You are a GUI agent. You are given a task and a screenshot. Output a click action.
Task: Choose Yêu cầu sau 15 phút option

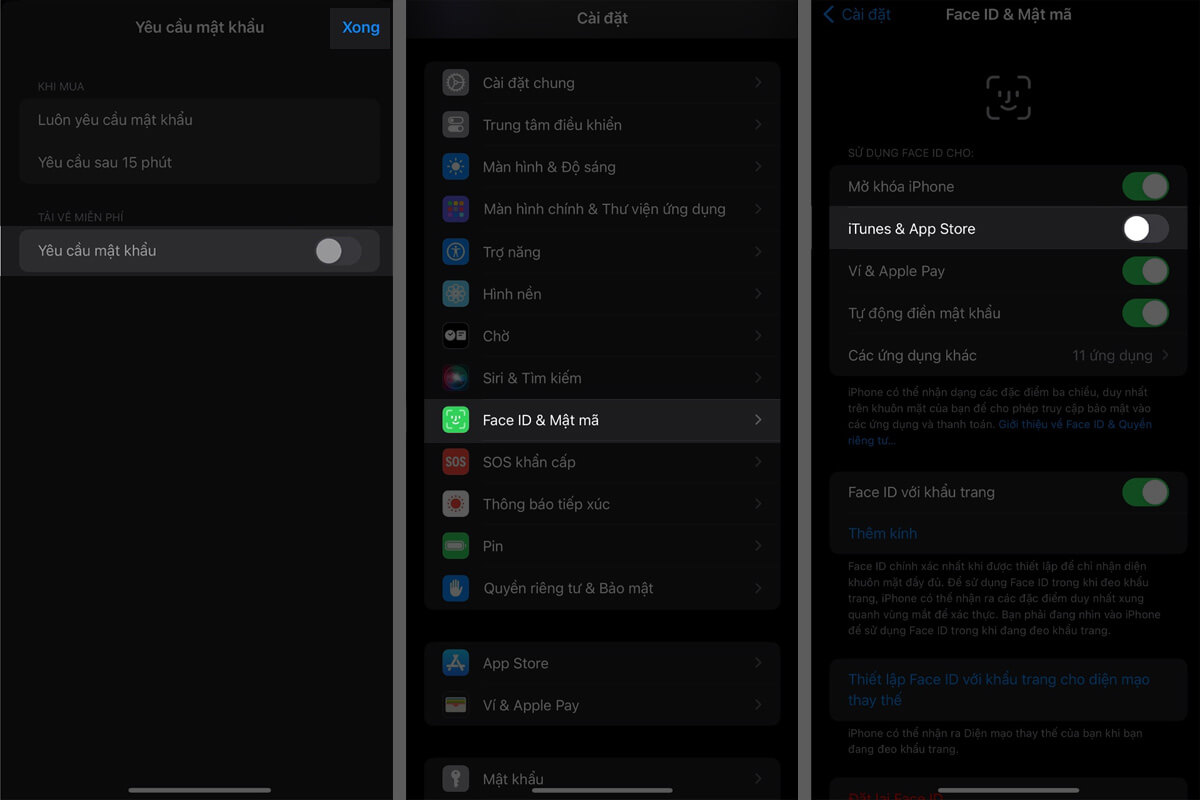(200, 160)
